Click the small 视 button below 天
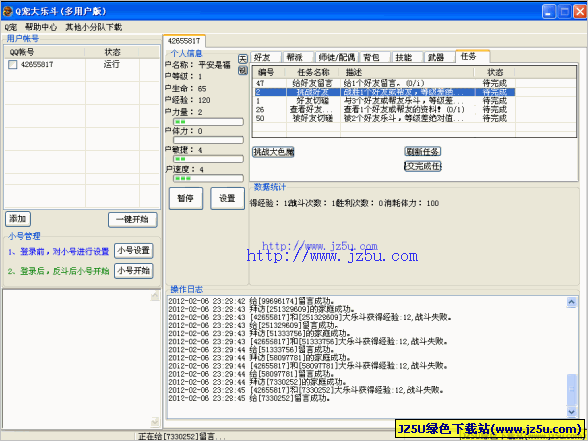This screenshot has height=441, width=588. click(x=243, y=70)
